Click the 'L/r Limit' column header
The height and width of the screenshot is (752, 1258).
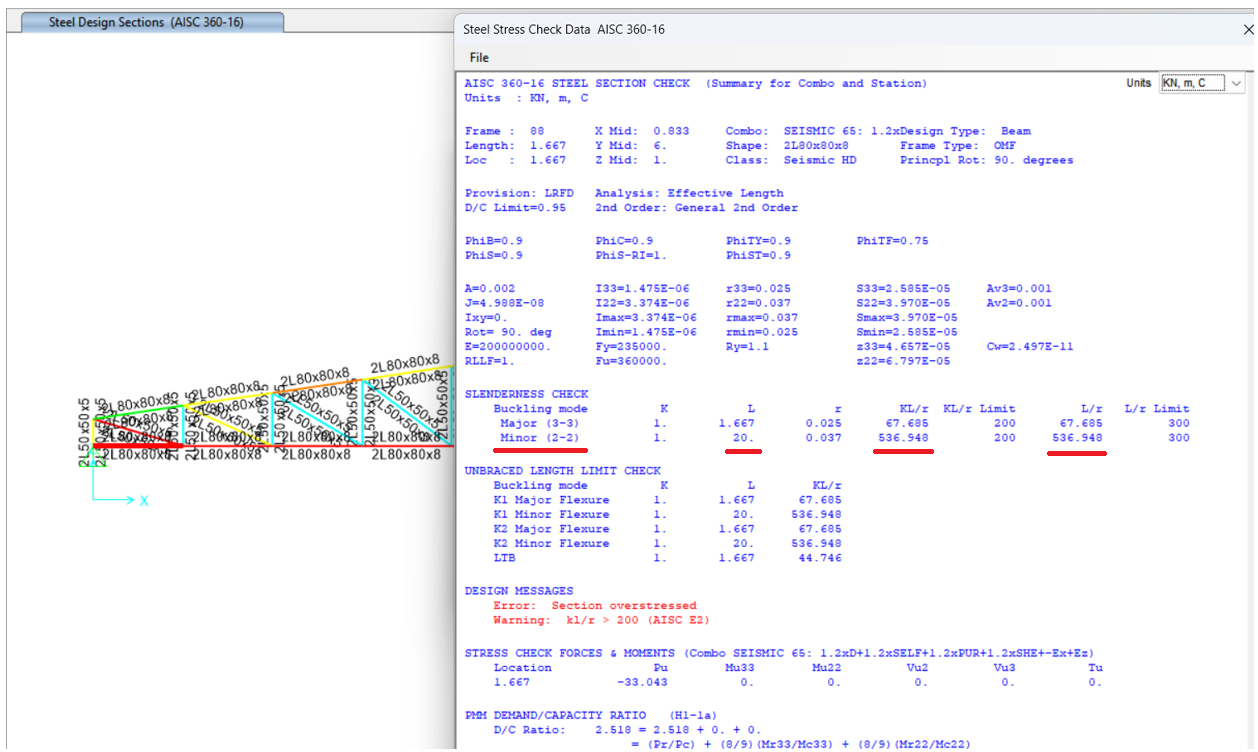pos(1157,409)
